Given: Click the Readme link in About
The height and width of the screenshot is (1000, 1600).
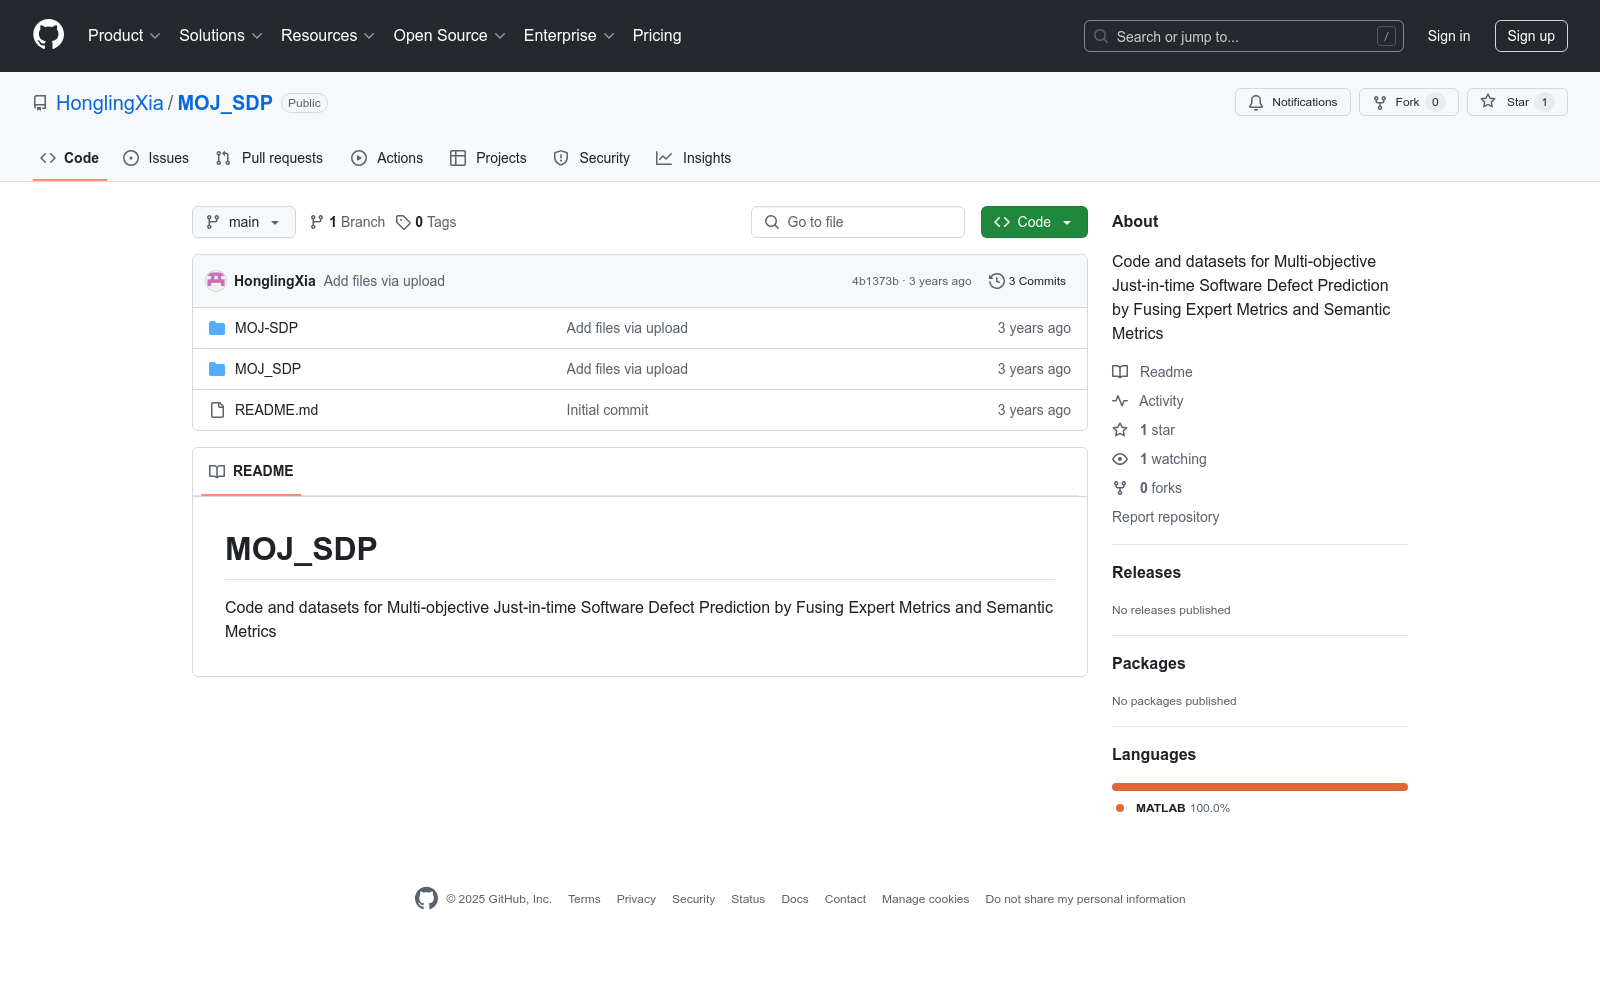Looking at the screenshot, I should (1152, 372).
